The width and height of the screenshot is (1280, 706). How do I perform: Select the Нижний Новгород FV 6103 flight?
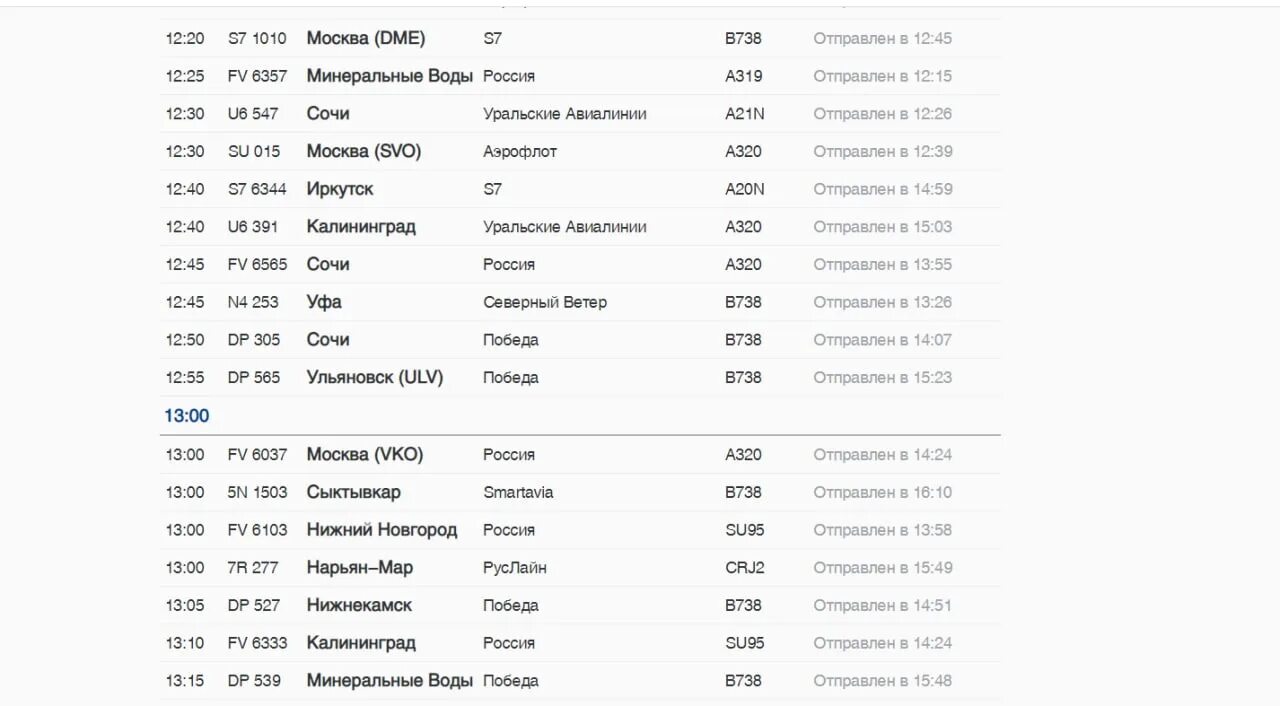click(580, 530)
